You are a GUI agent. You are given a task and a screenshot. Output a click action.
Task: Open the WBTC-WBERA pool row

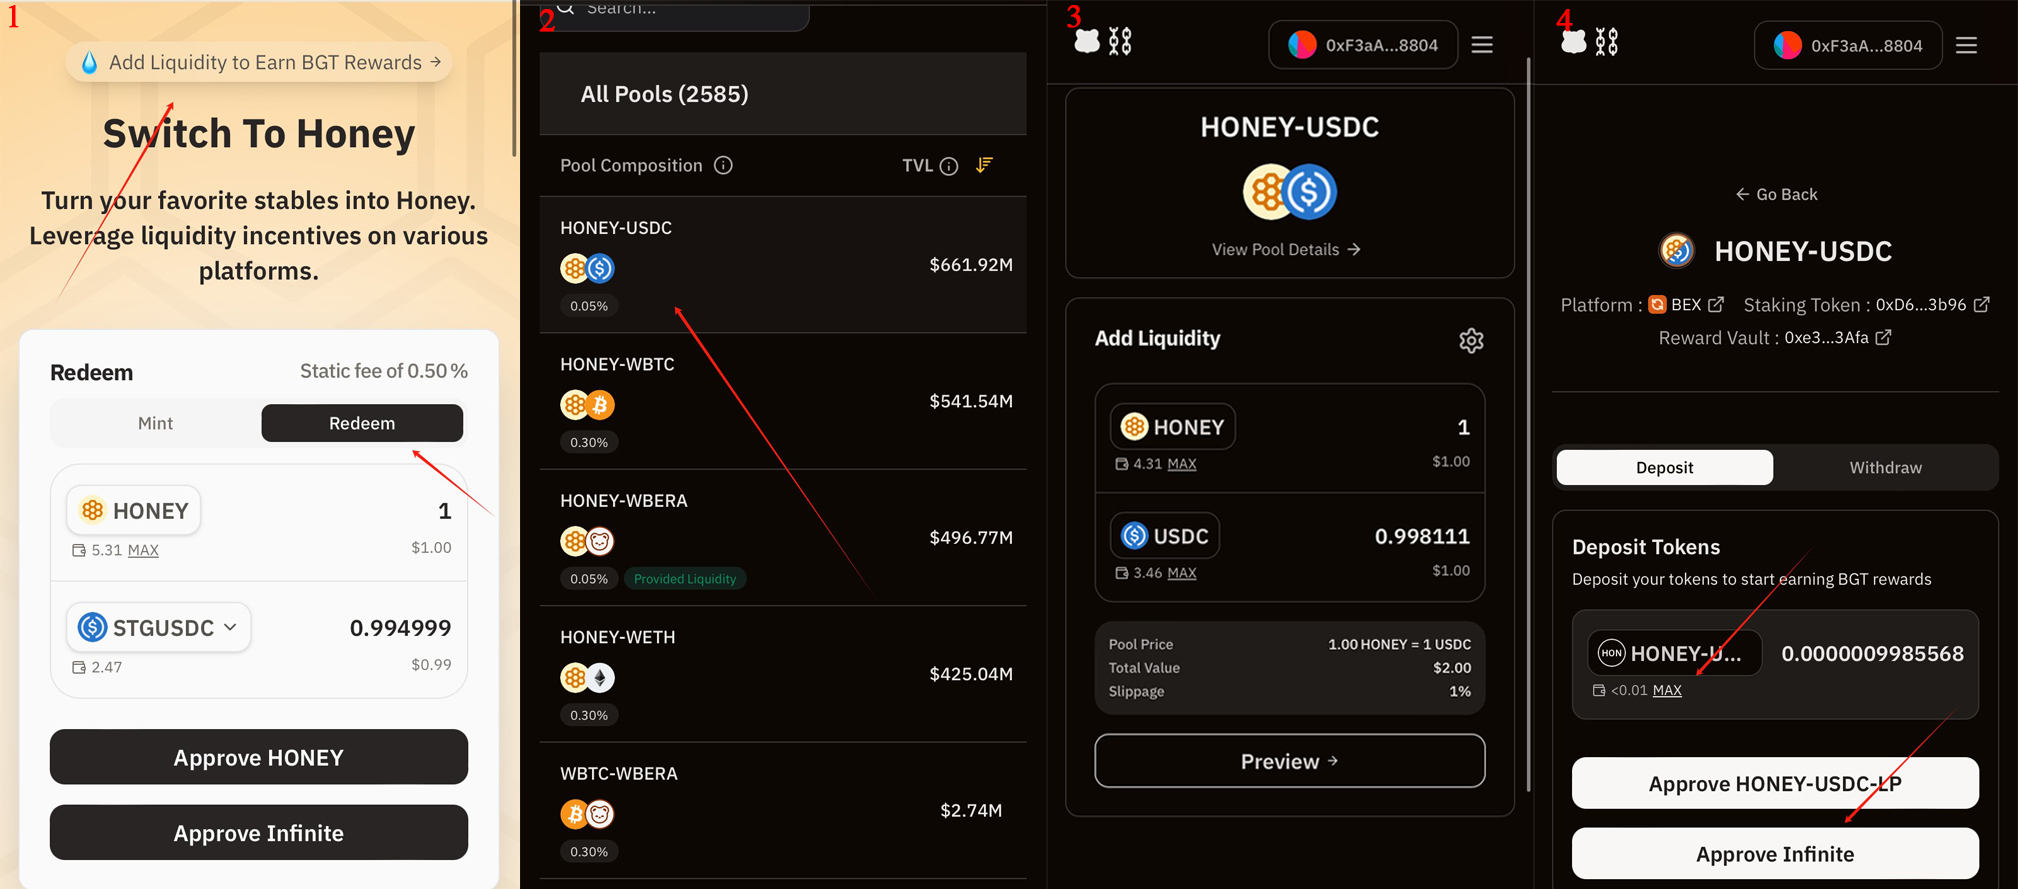coord(783,810)
